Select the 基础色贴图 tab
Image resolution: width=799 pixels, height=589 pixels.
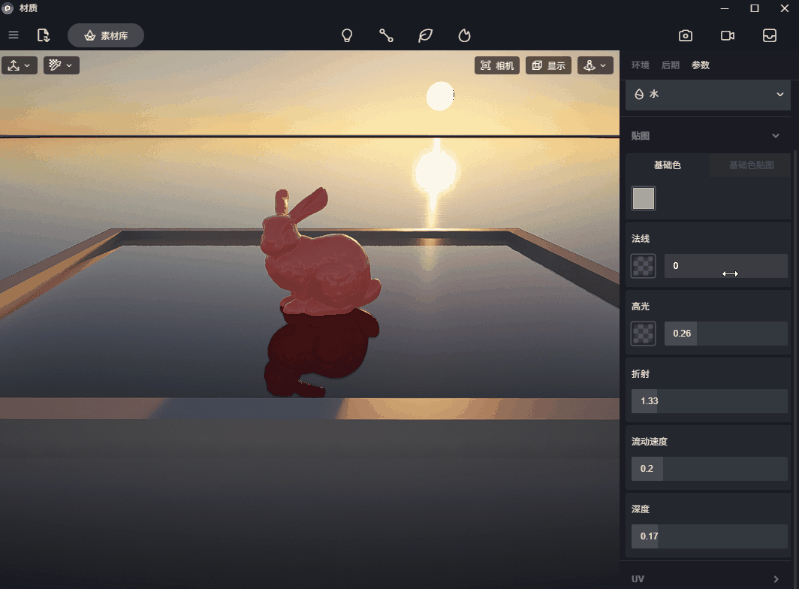click(751, 165)
